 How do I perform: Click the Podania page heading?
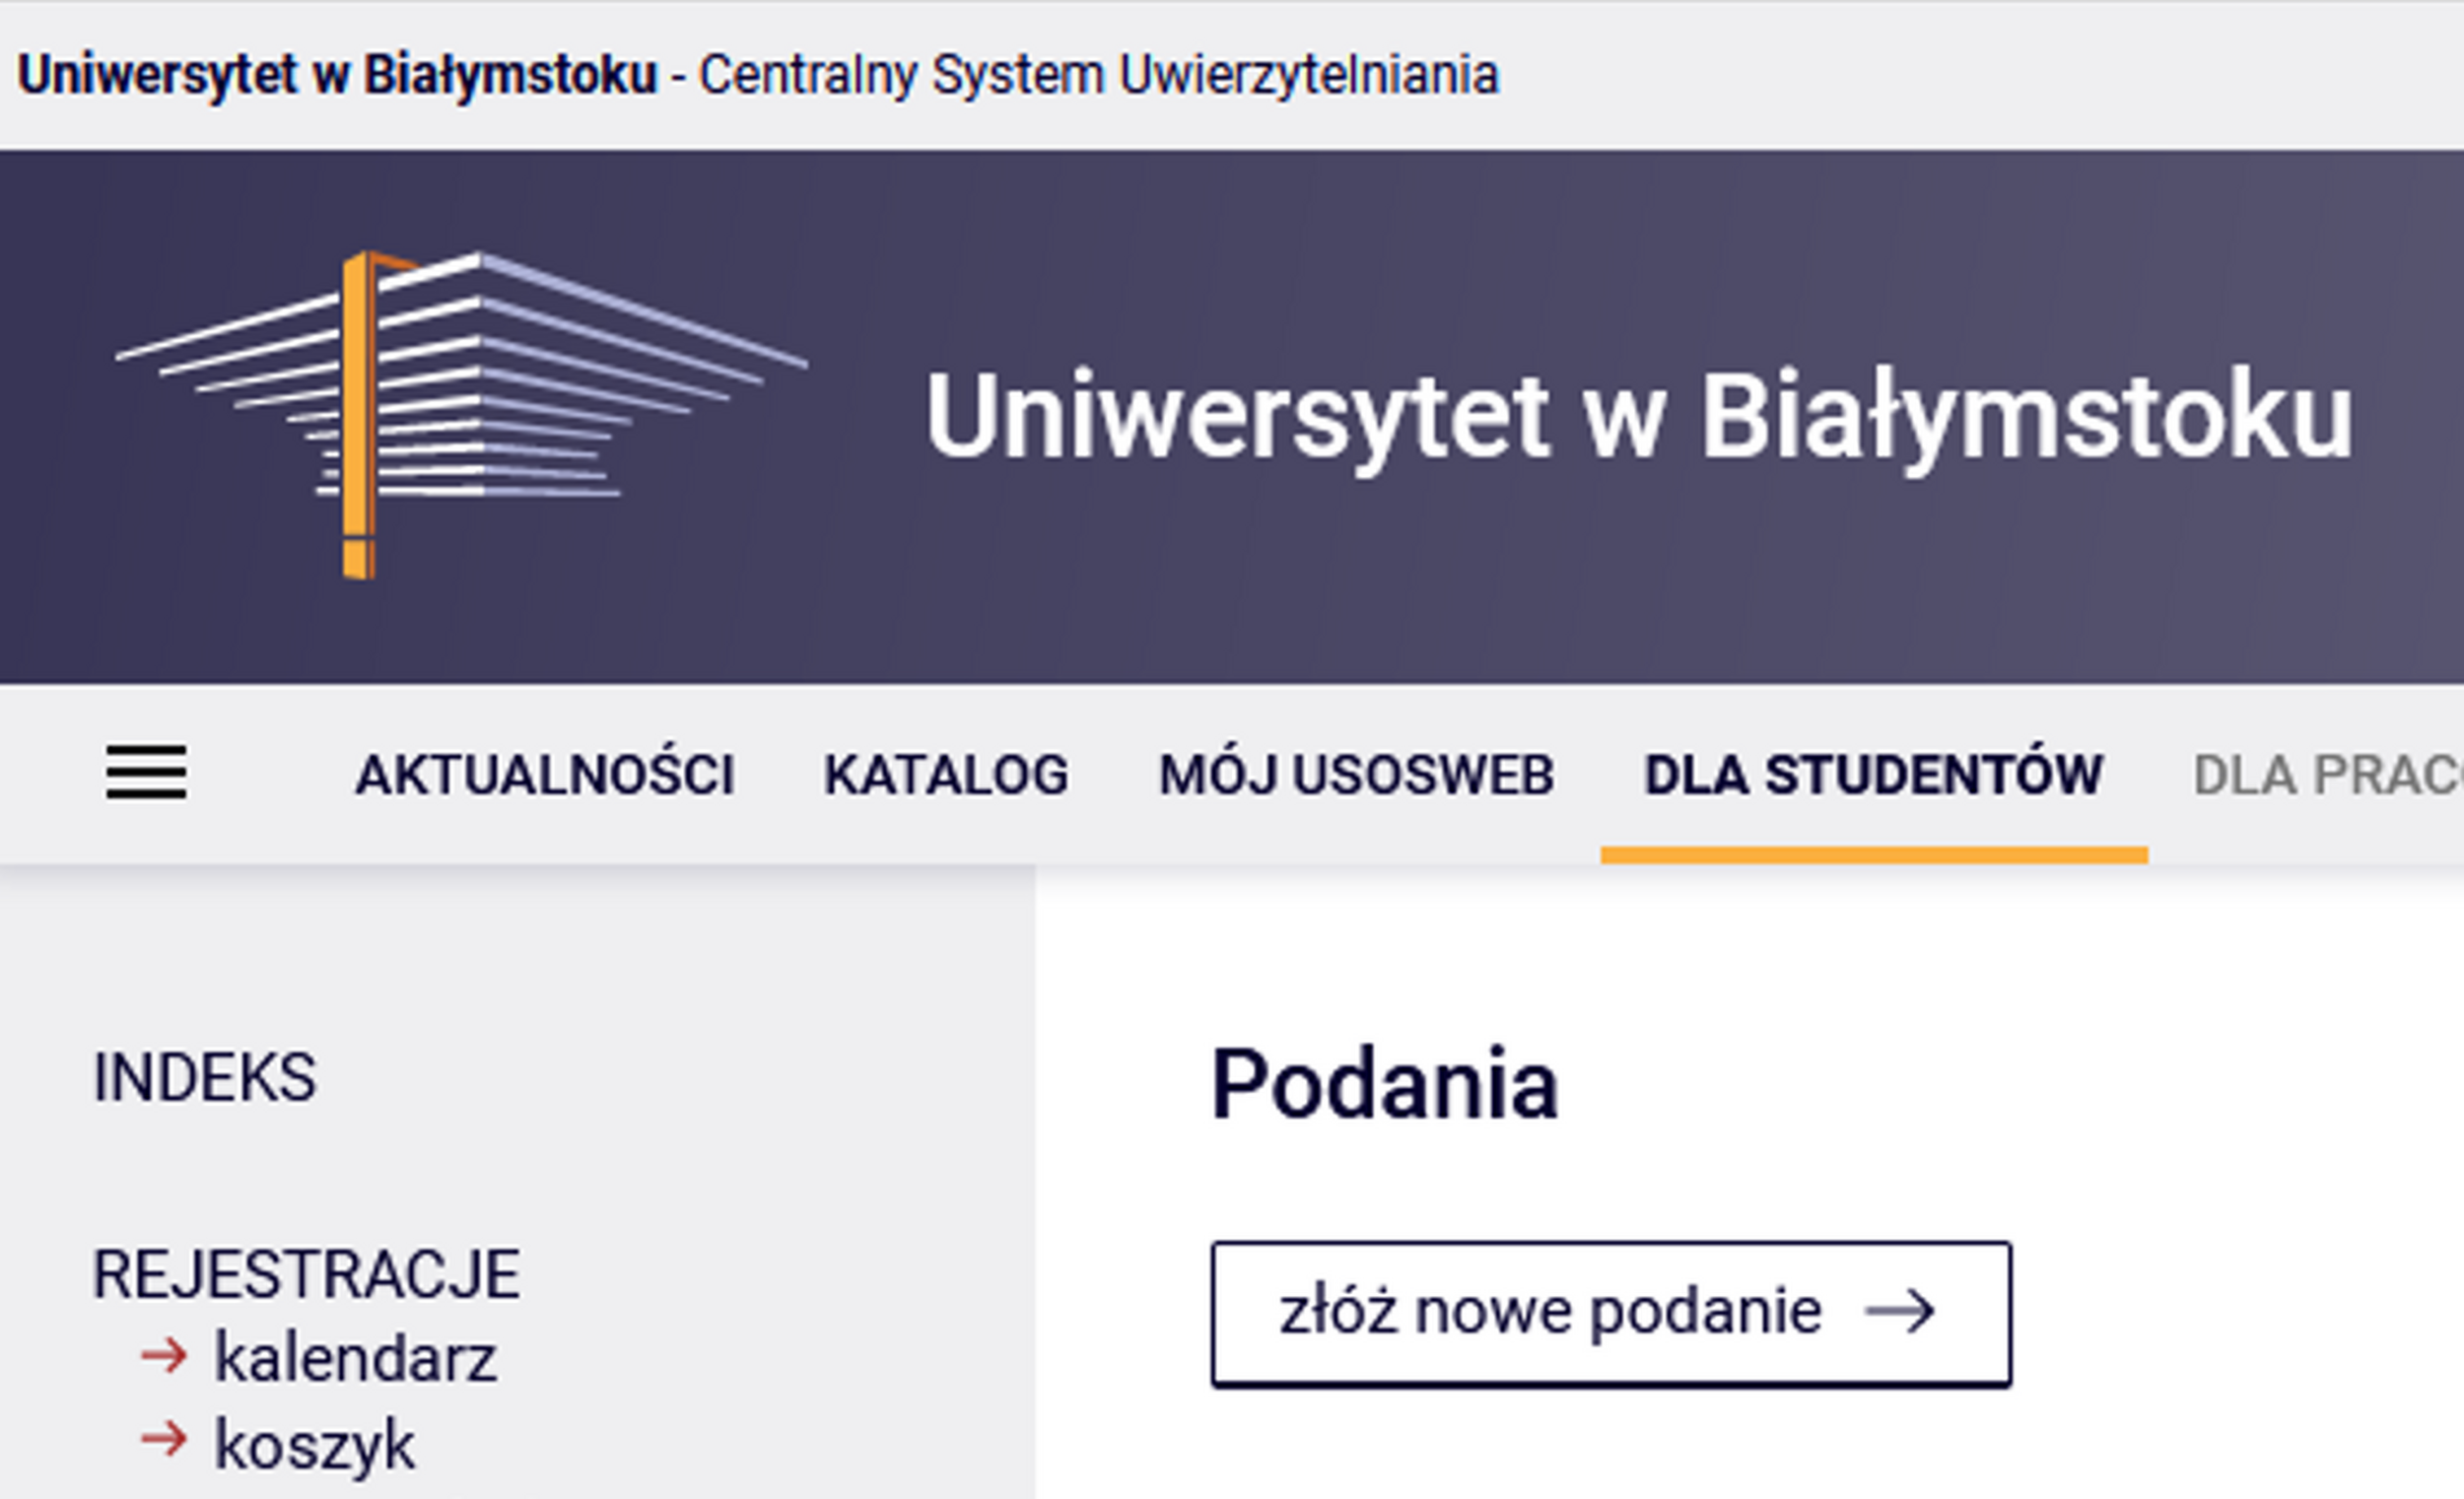coord(1384,1084)
